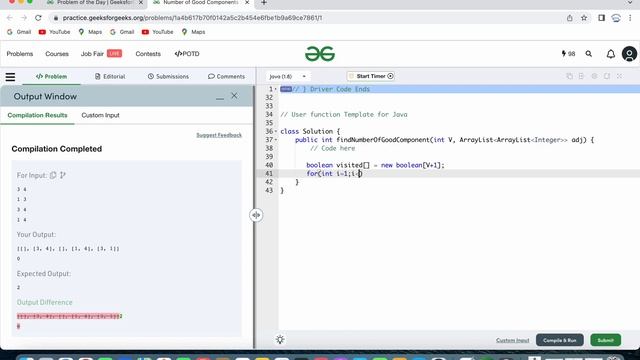This screenshot has height=360, width=640.
Task: Click Output Difference label
Action: 44,302
